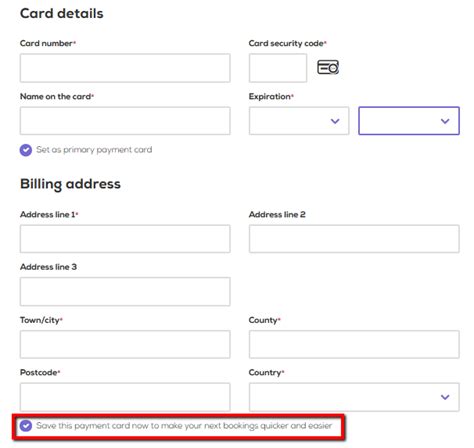Screen dimensions: 474x448
Task: Click the Save this payment card label text
Action: point(184,426)
